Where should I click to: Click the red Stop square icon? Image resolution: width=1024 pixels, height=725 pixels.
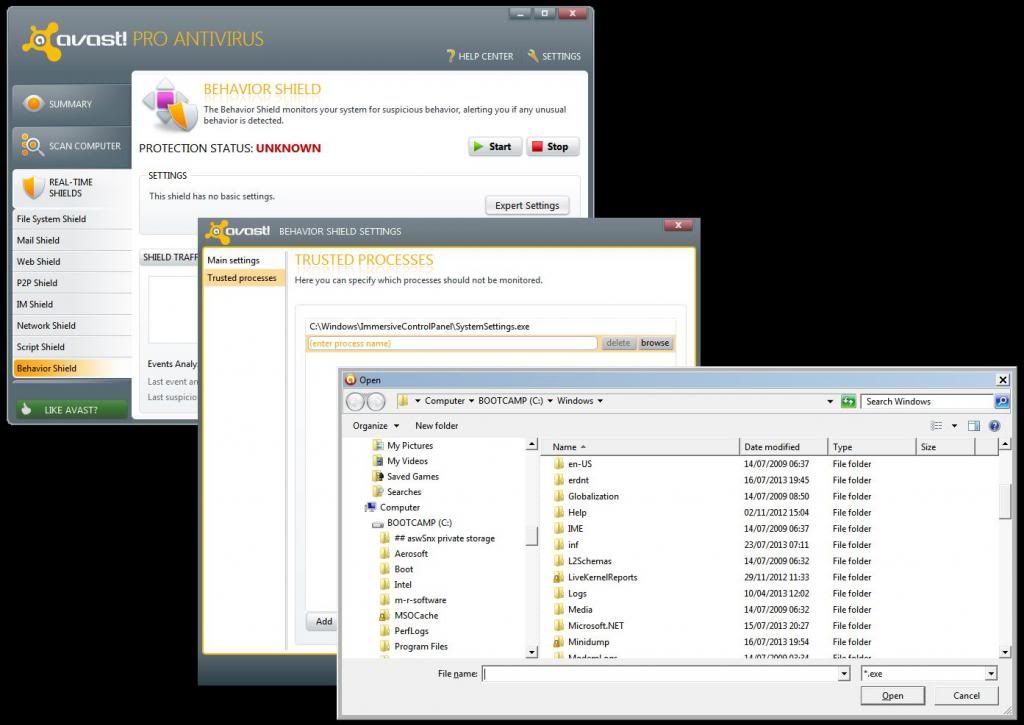(537, 147)
